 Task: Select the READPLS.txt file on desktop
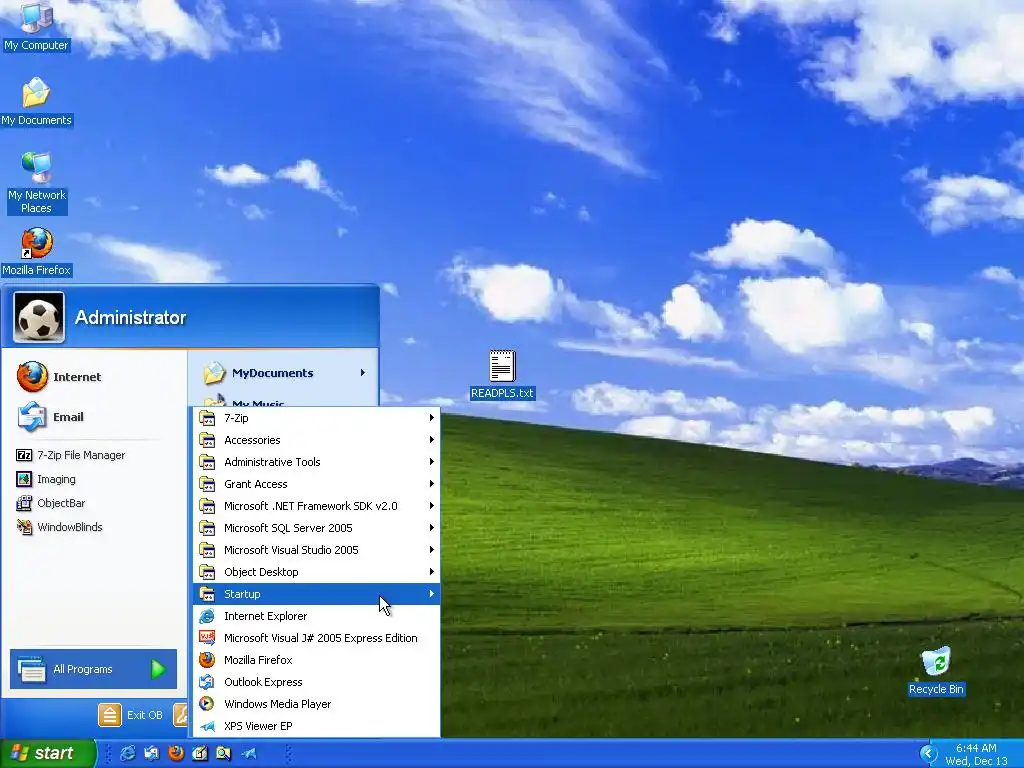(x=502, y=375)
